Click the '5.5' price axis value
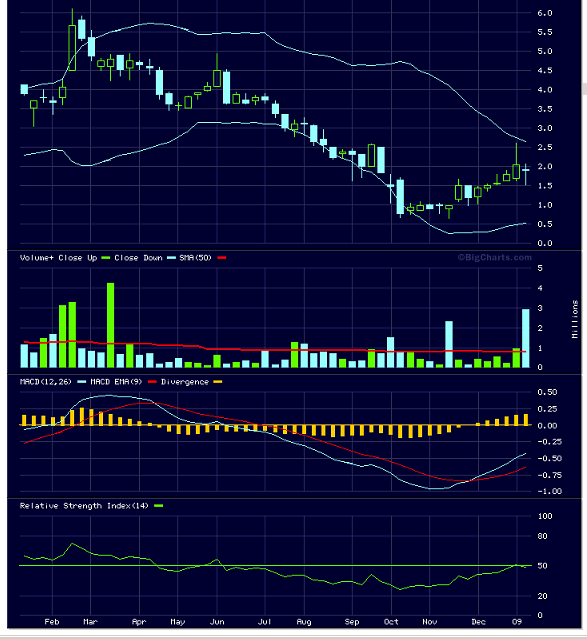Viewport: 587px width, 639px height. point(545,32)
